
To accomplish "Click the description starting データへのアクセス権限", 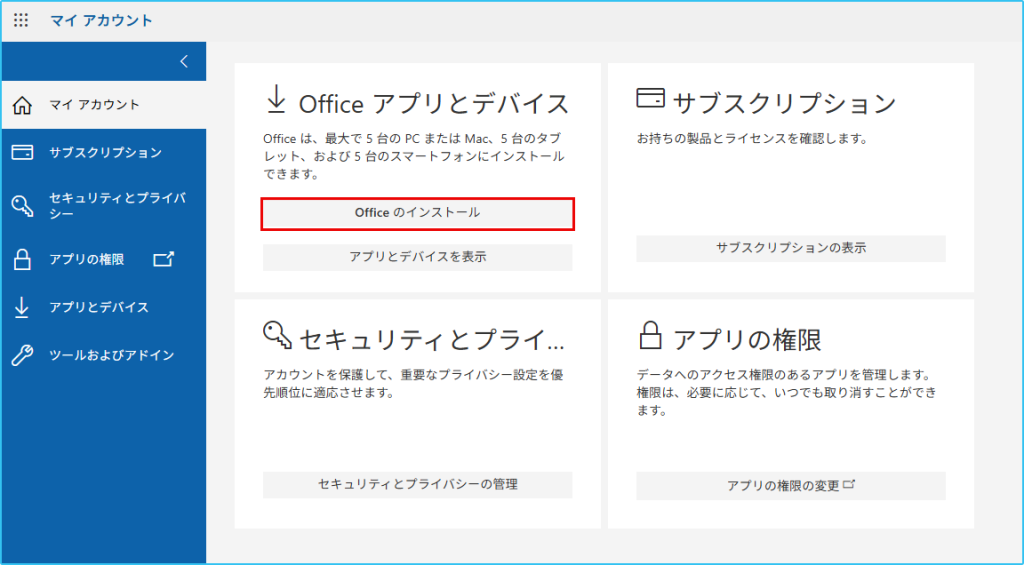I will [787, 393].
